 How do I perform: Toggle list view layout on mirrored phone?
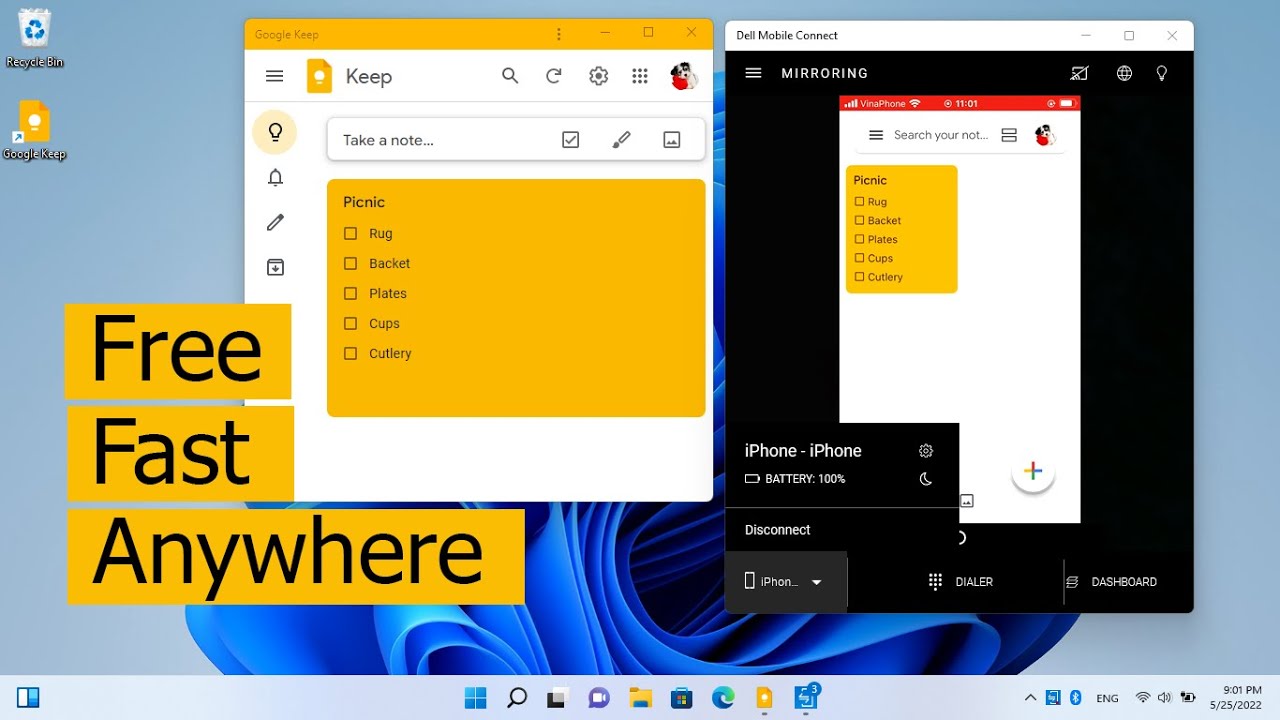(1009, 135)
